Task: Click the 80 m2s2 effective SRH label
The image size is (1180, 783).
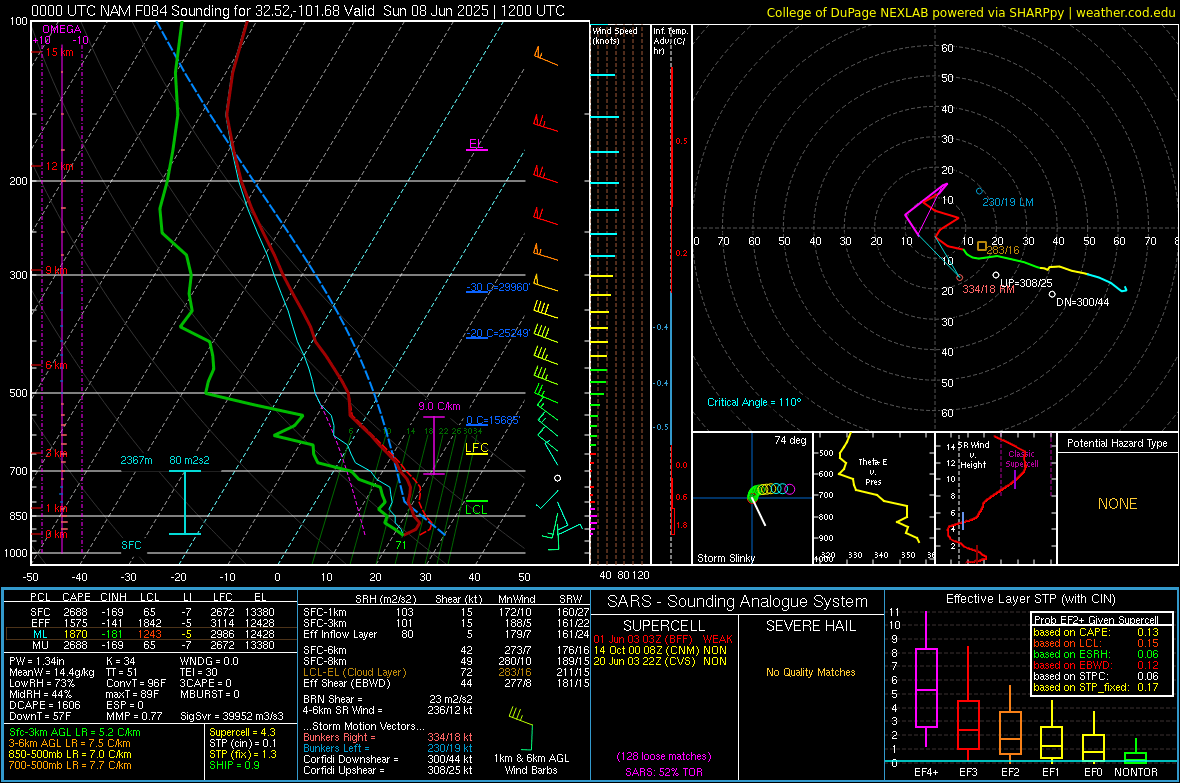Action: pyautogui.click(x=190, y=460)
